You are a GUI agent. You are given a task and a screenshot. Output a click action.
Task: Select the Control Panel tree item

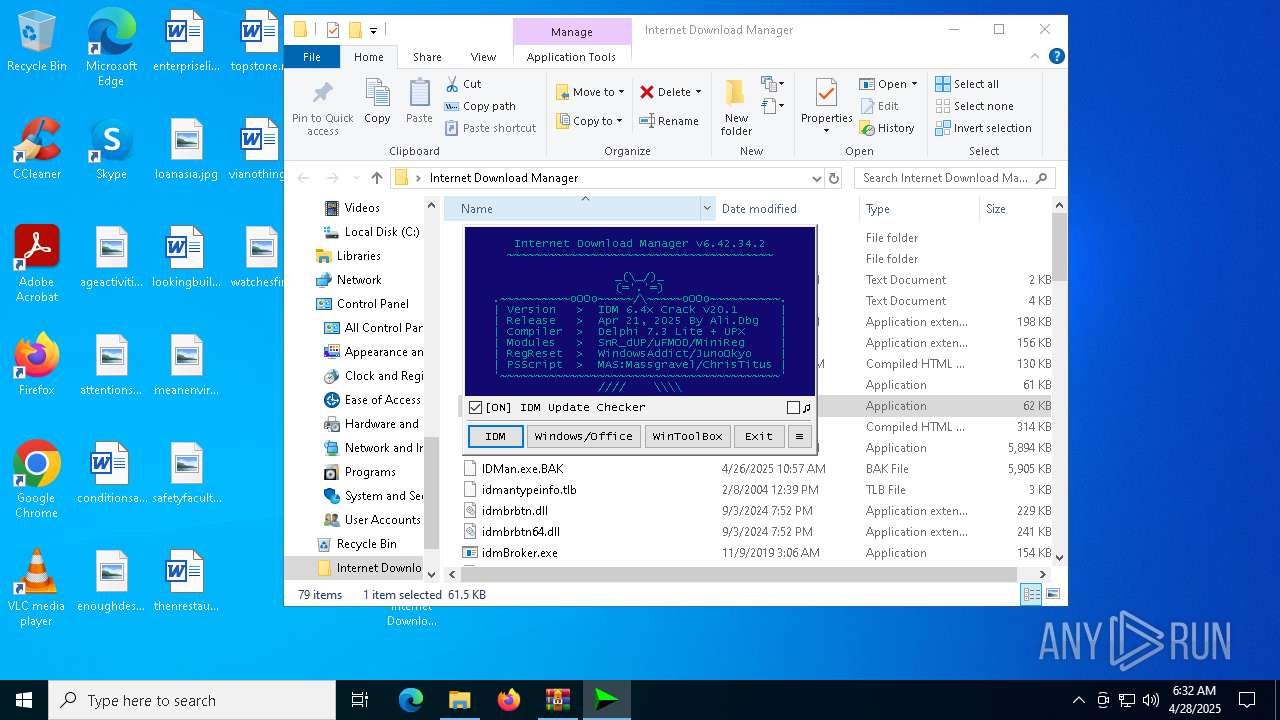click(x=372, y=304)
